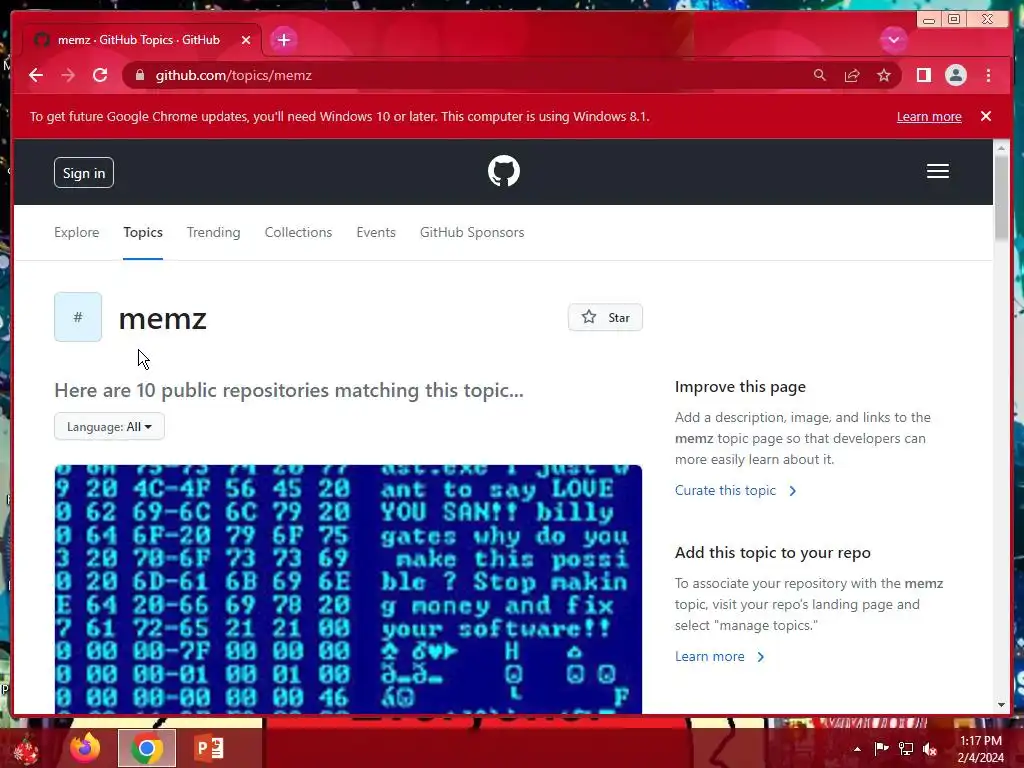Click the Curate this topic link
The width and height of the screenshot is (1024, 768).
coord(735,490)
